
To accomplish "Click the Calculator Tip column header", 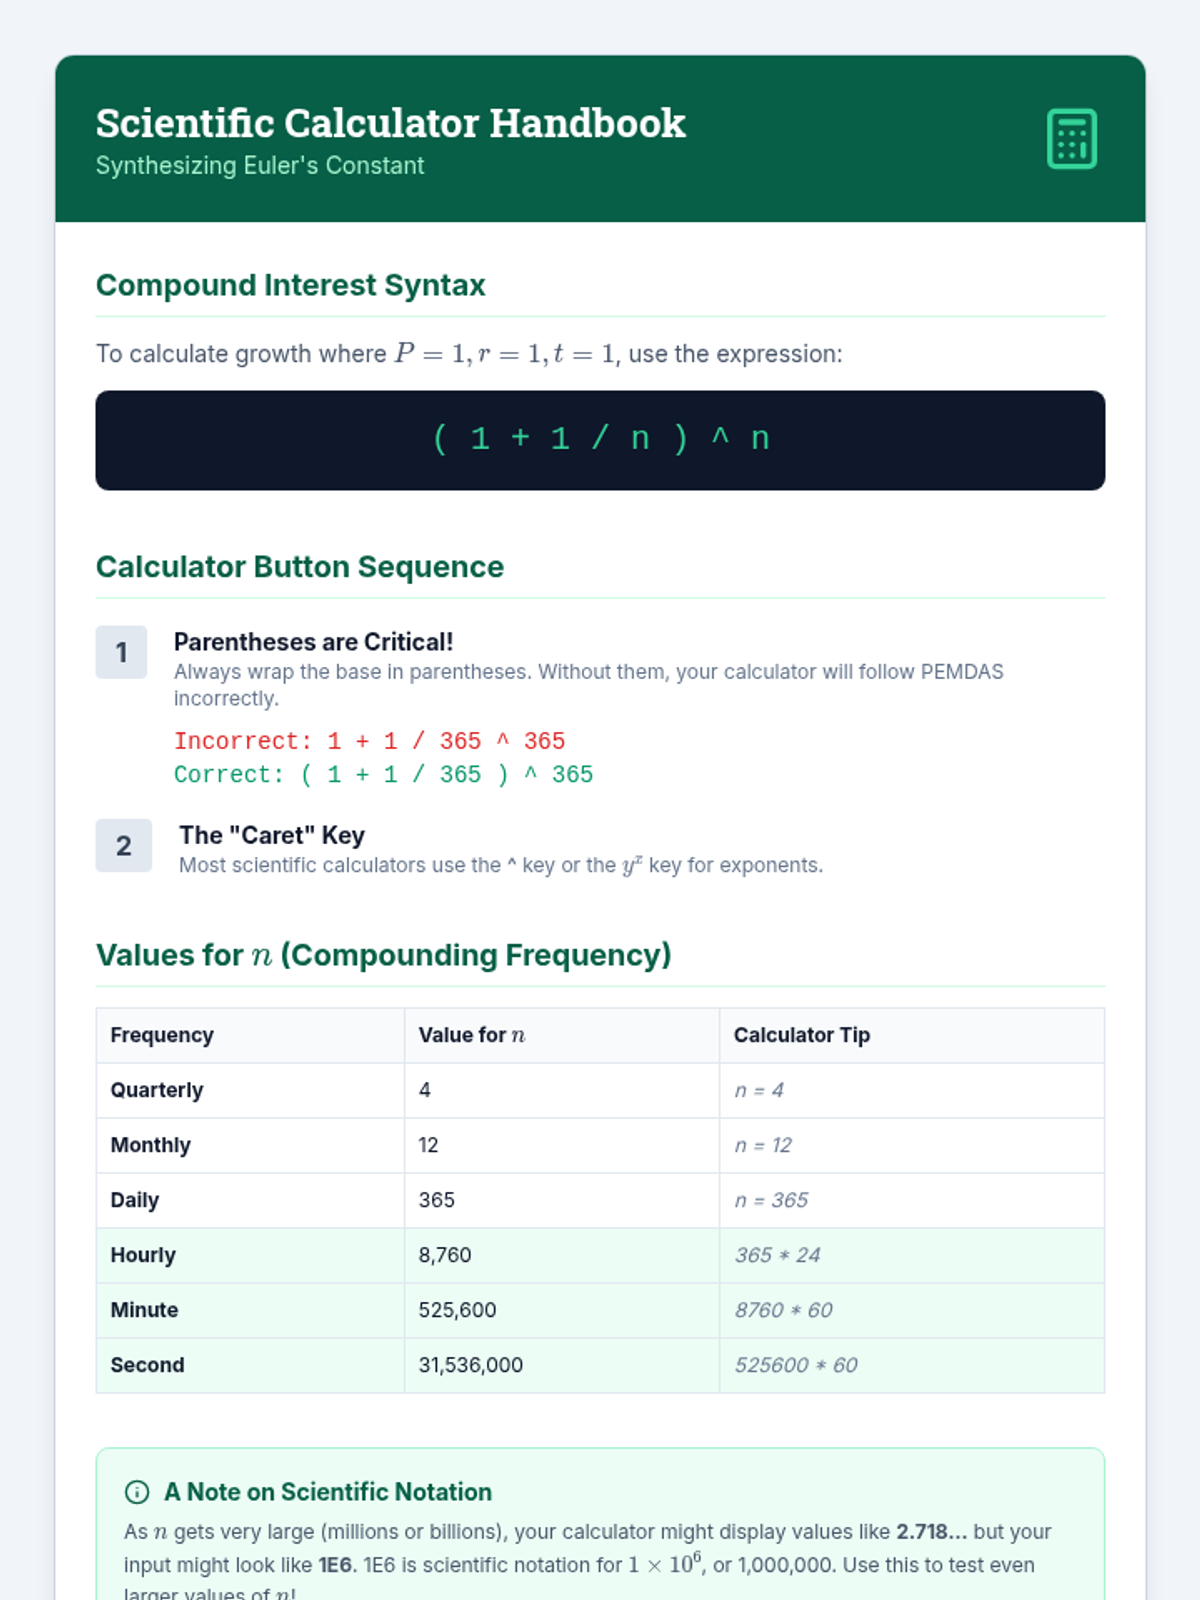I will [x=801, y=1035].
